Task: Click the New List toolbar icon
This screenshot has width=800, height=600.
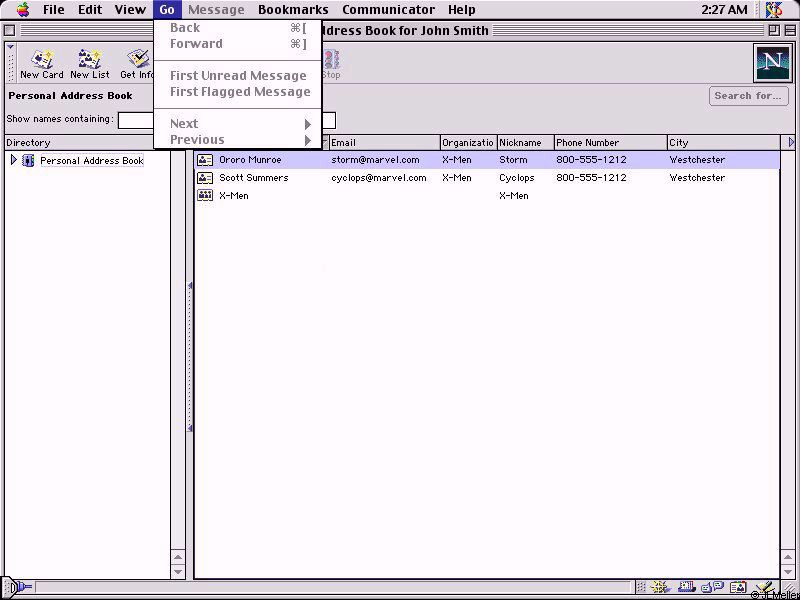Action: (90, 63)
